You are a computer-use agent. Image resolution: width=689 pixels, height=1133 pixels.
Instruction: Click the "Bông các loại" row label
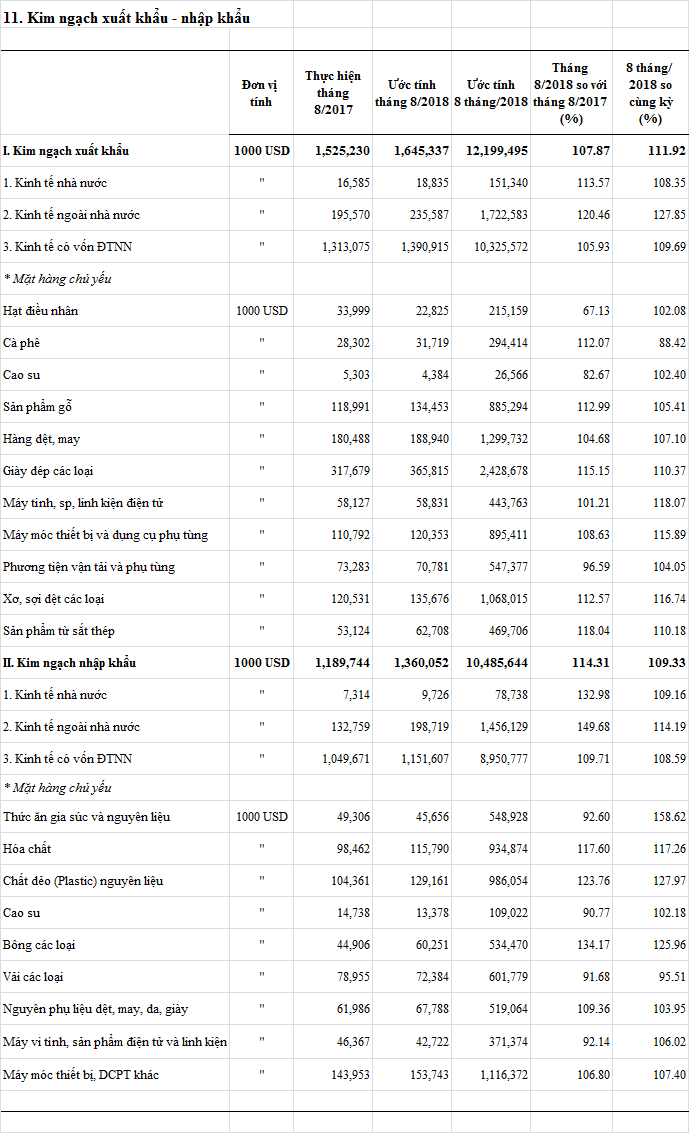39,945
